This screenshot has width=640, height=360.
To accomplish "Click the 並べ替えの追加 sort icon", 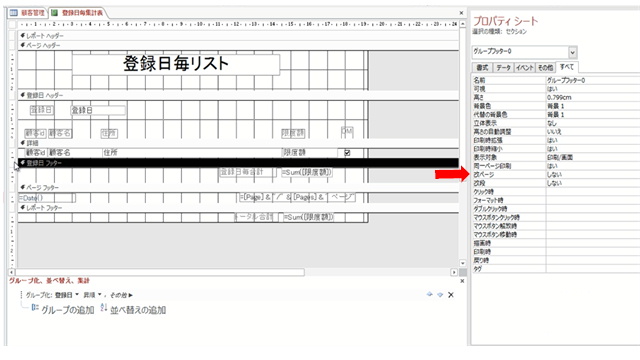I will point(104,308).
